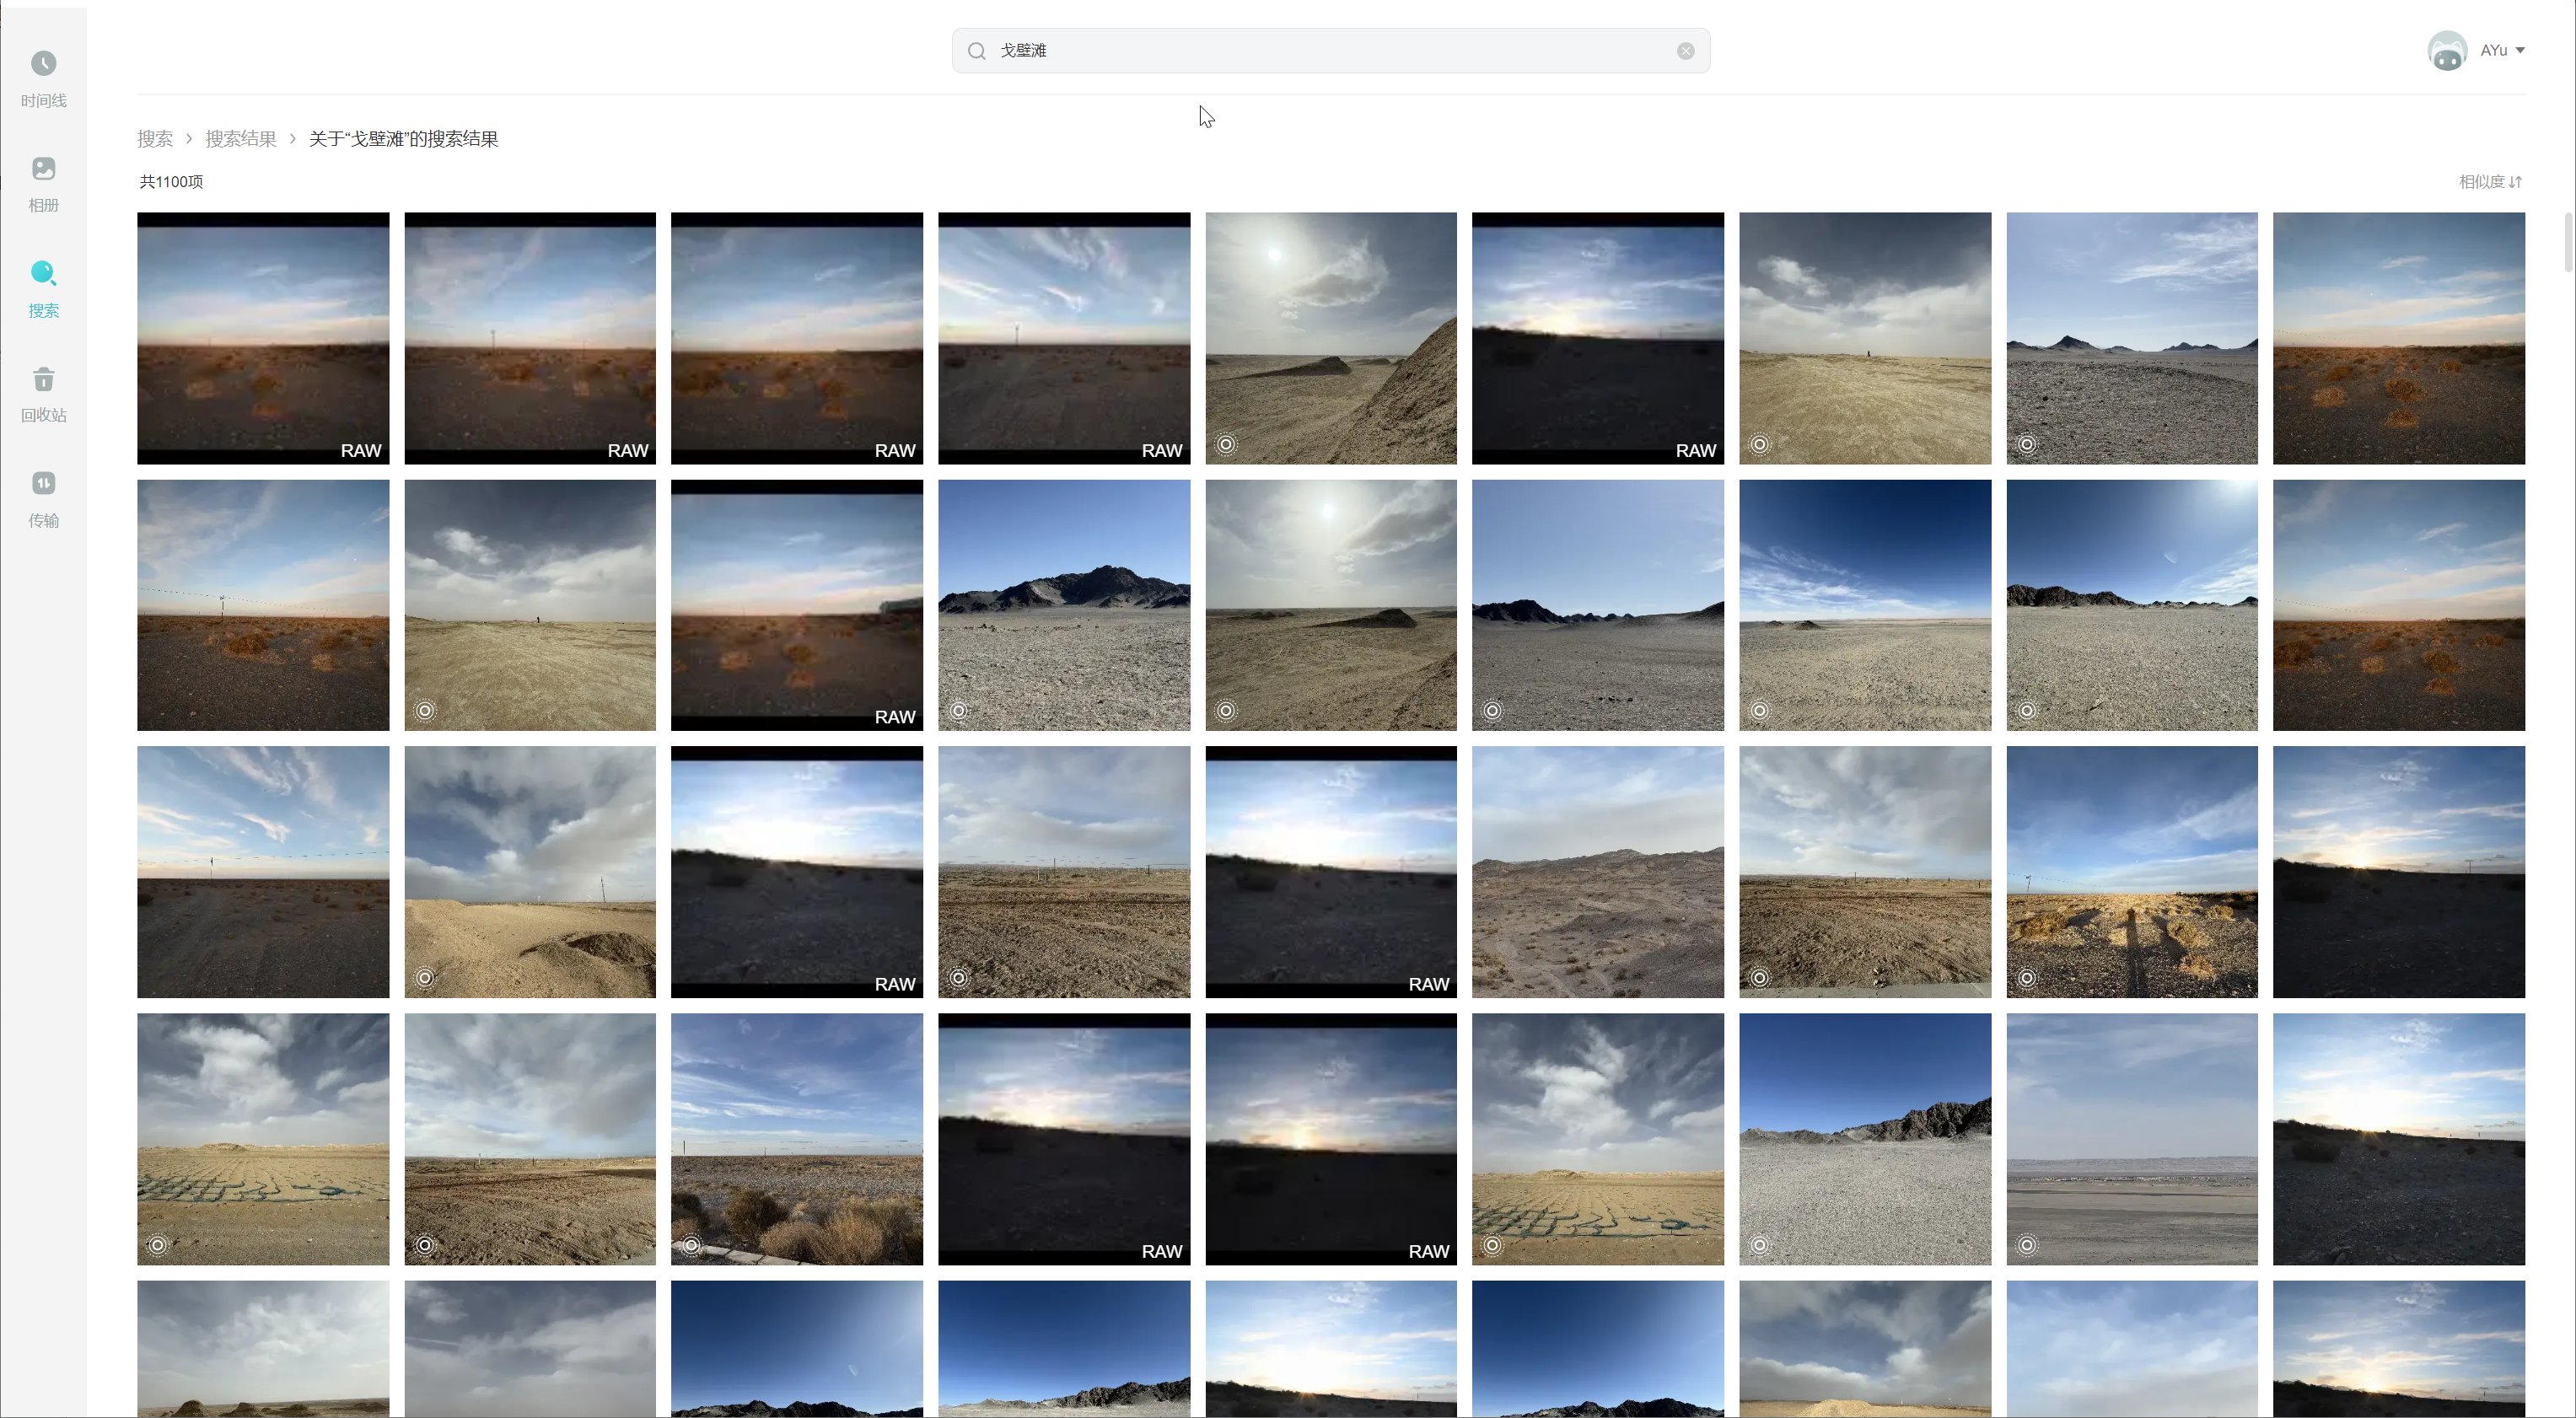Open the 传输 transfer section icon

coord(43,484)
